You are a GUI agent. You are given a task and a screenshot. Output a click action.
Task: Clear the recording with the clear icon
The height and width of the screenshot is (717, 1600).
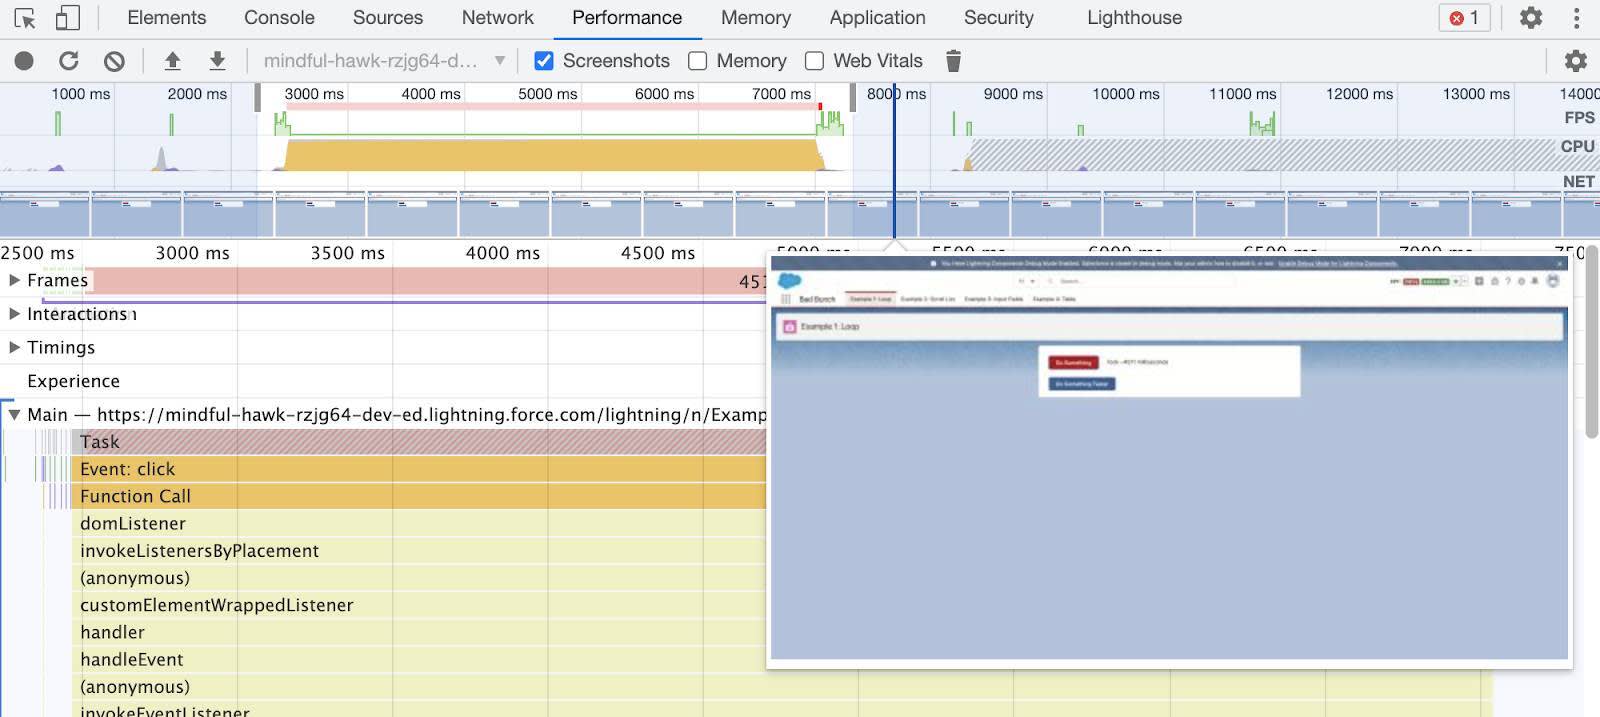(114, 61)
